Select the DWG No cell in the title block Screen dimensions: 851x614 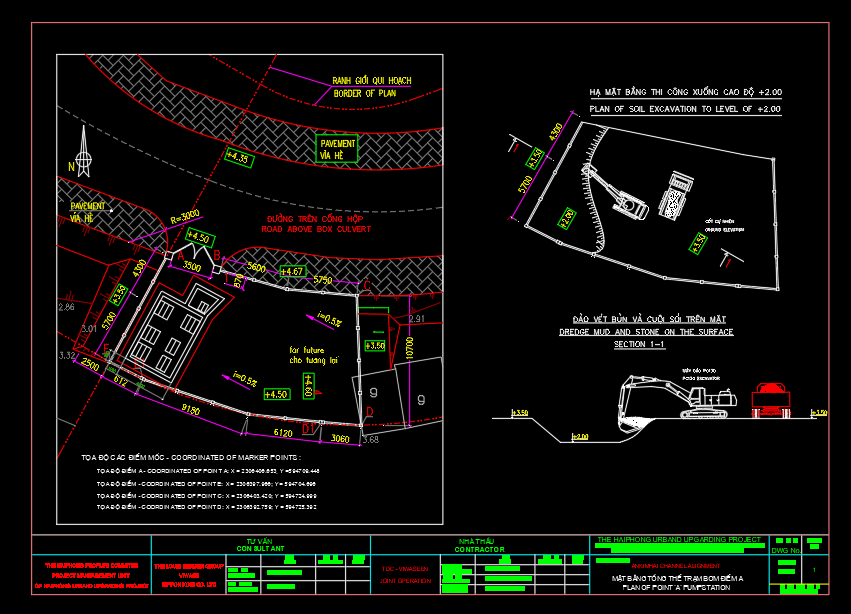786,550
